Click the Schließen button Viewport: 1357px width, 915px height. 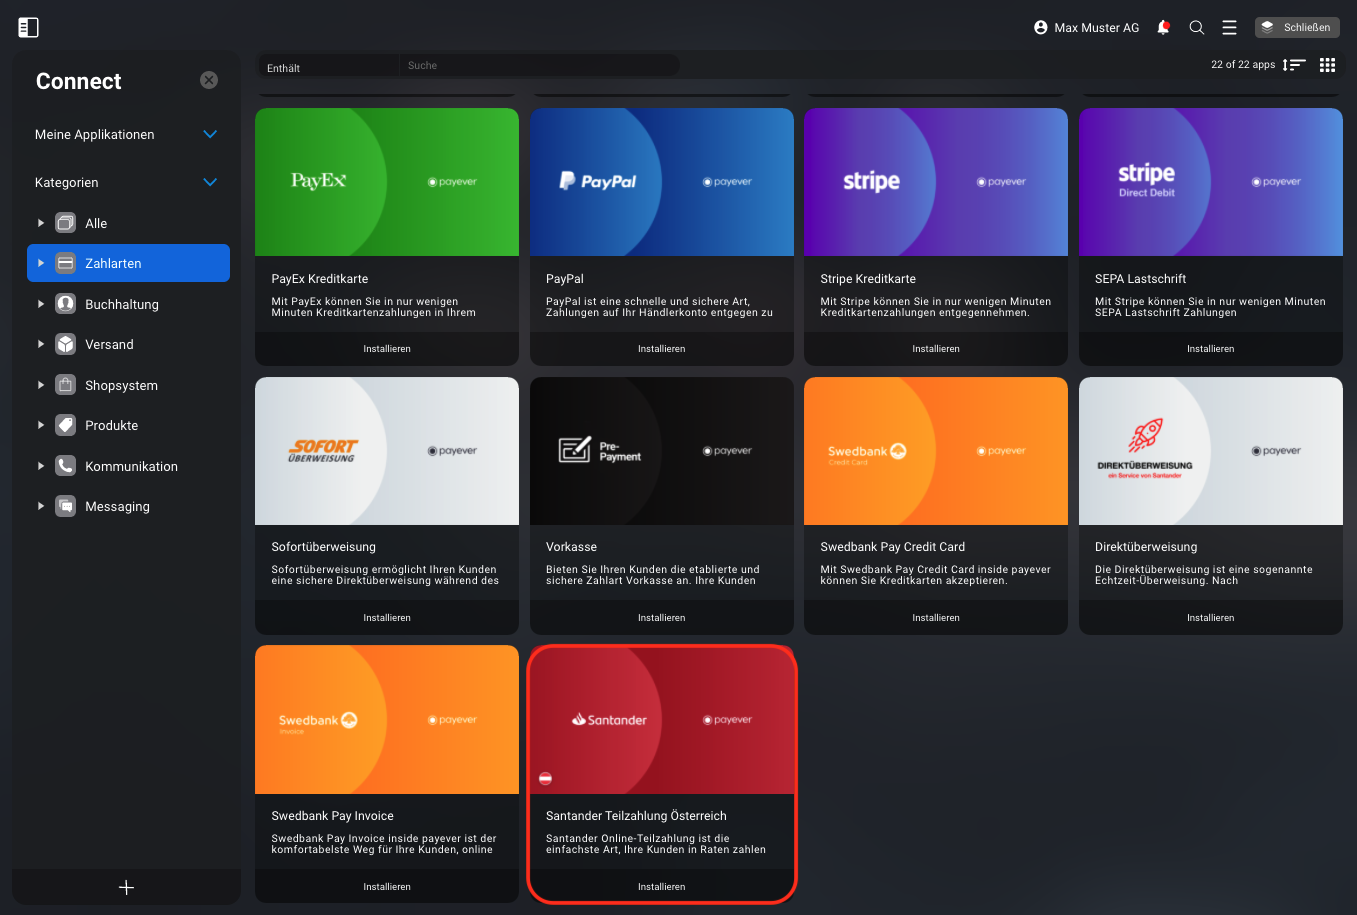pos(1297,28)
